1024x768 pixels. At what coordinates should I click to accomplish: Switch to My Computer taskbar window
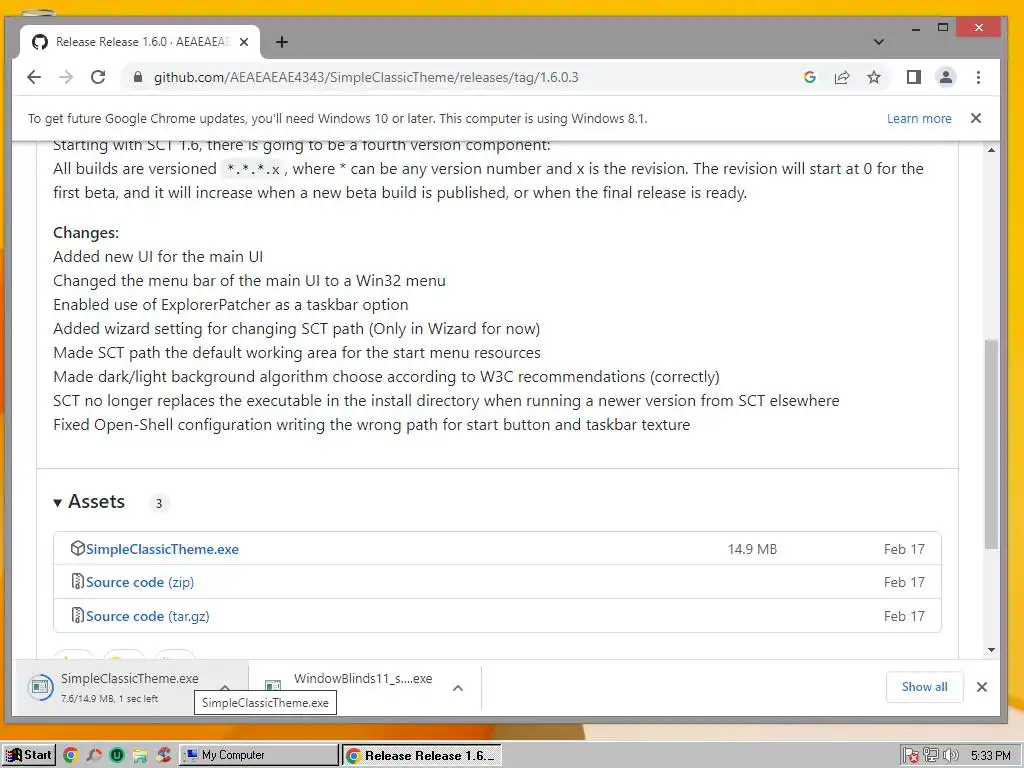(259, 755)
